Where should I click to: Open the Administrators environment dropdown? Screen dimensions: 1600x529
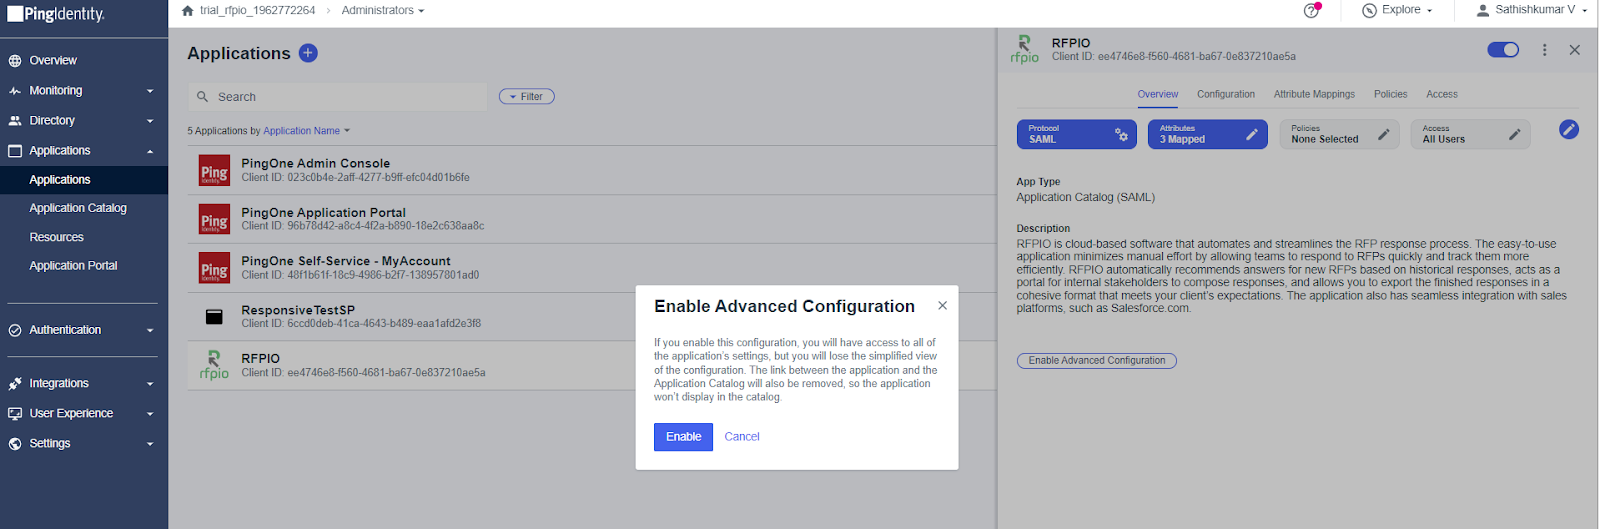pos(383,11)
